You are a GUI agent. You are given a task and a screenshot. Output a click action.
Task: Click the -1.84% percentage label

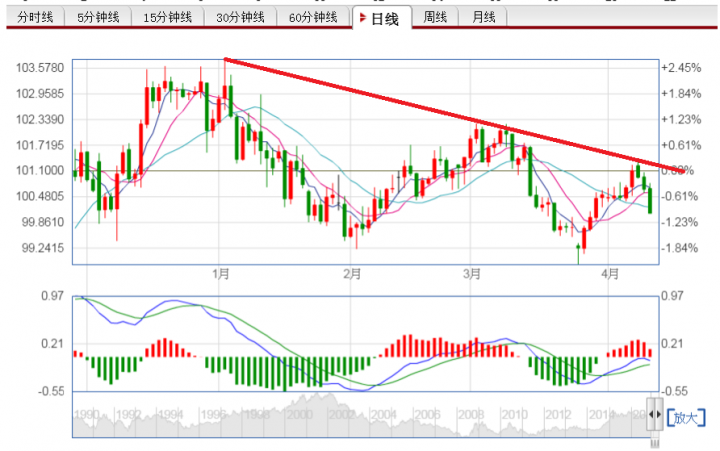(x=681, y=248)
